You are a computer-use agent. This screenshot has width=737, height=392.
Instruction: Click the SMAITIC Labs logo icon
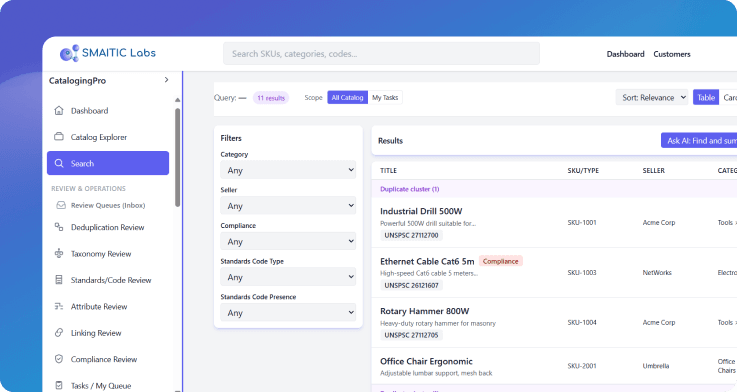point(69,53)
